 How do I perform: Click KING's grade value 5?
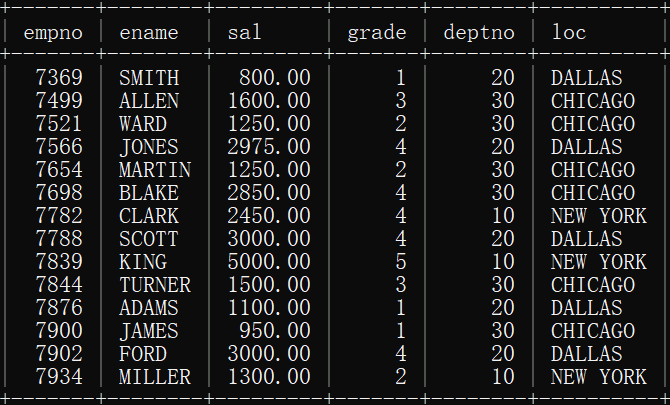pyautogui.click(x=400, y=262)
